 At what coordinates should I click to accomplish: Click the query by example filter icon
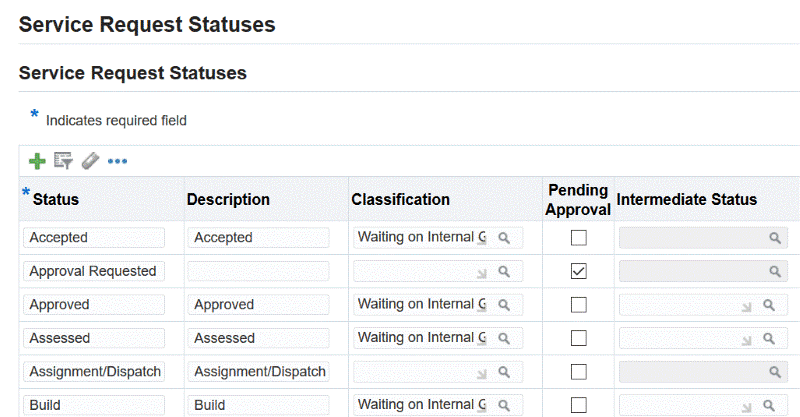[x=64, y=161]
